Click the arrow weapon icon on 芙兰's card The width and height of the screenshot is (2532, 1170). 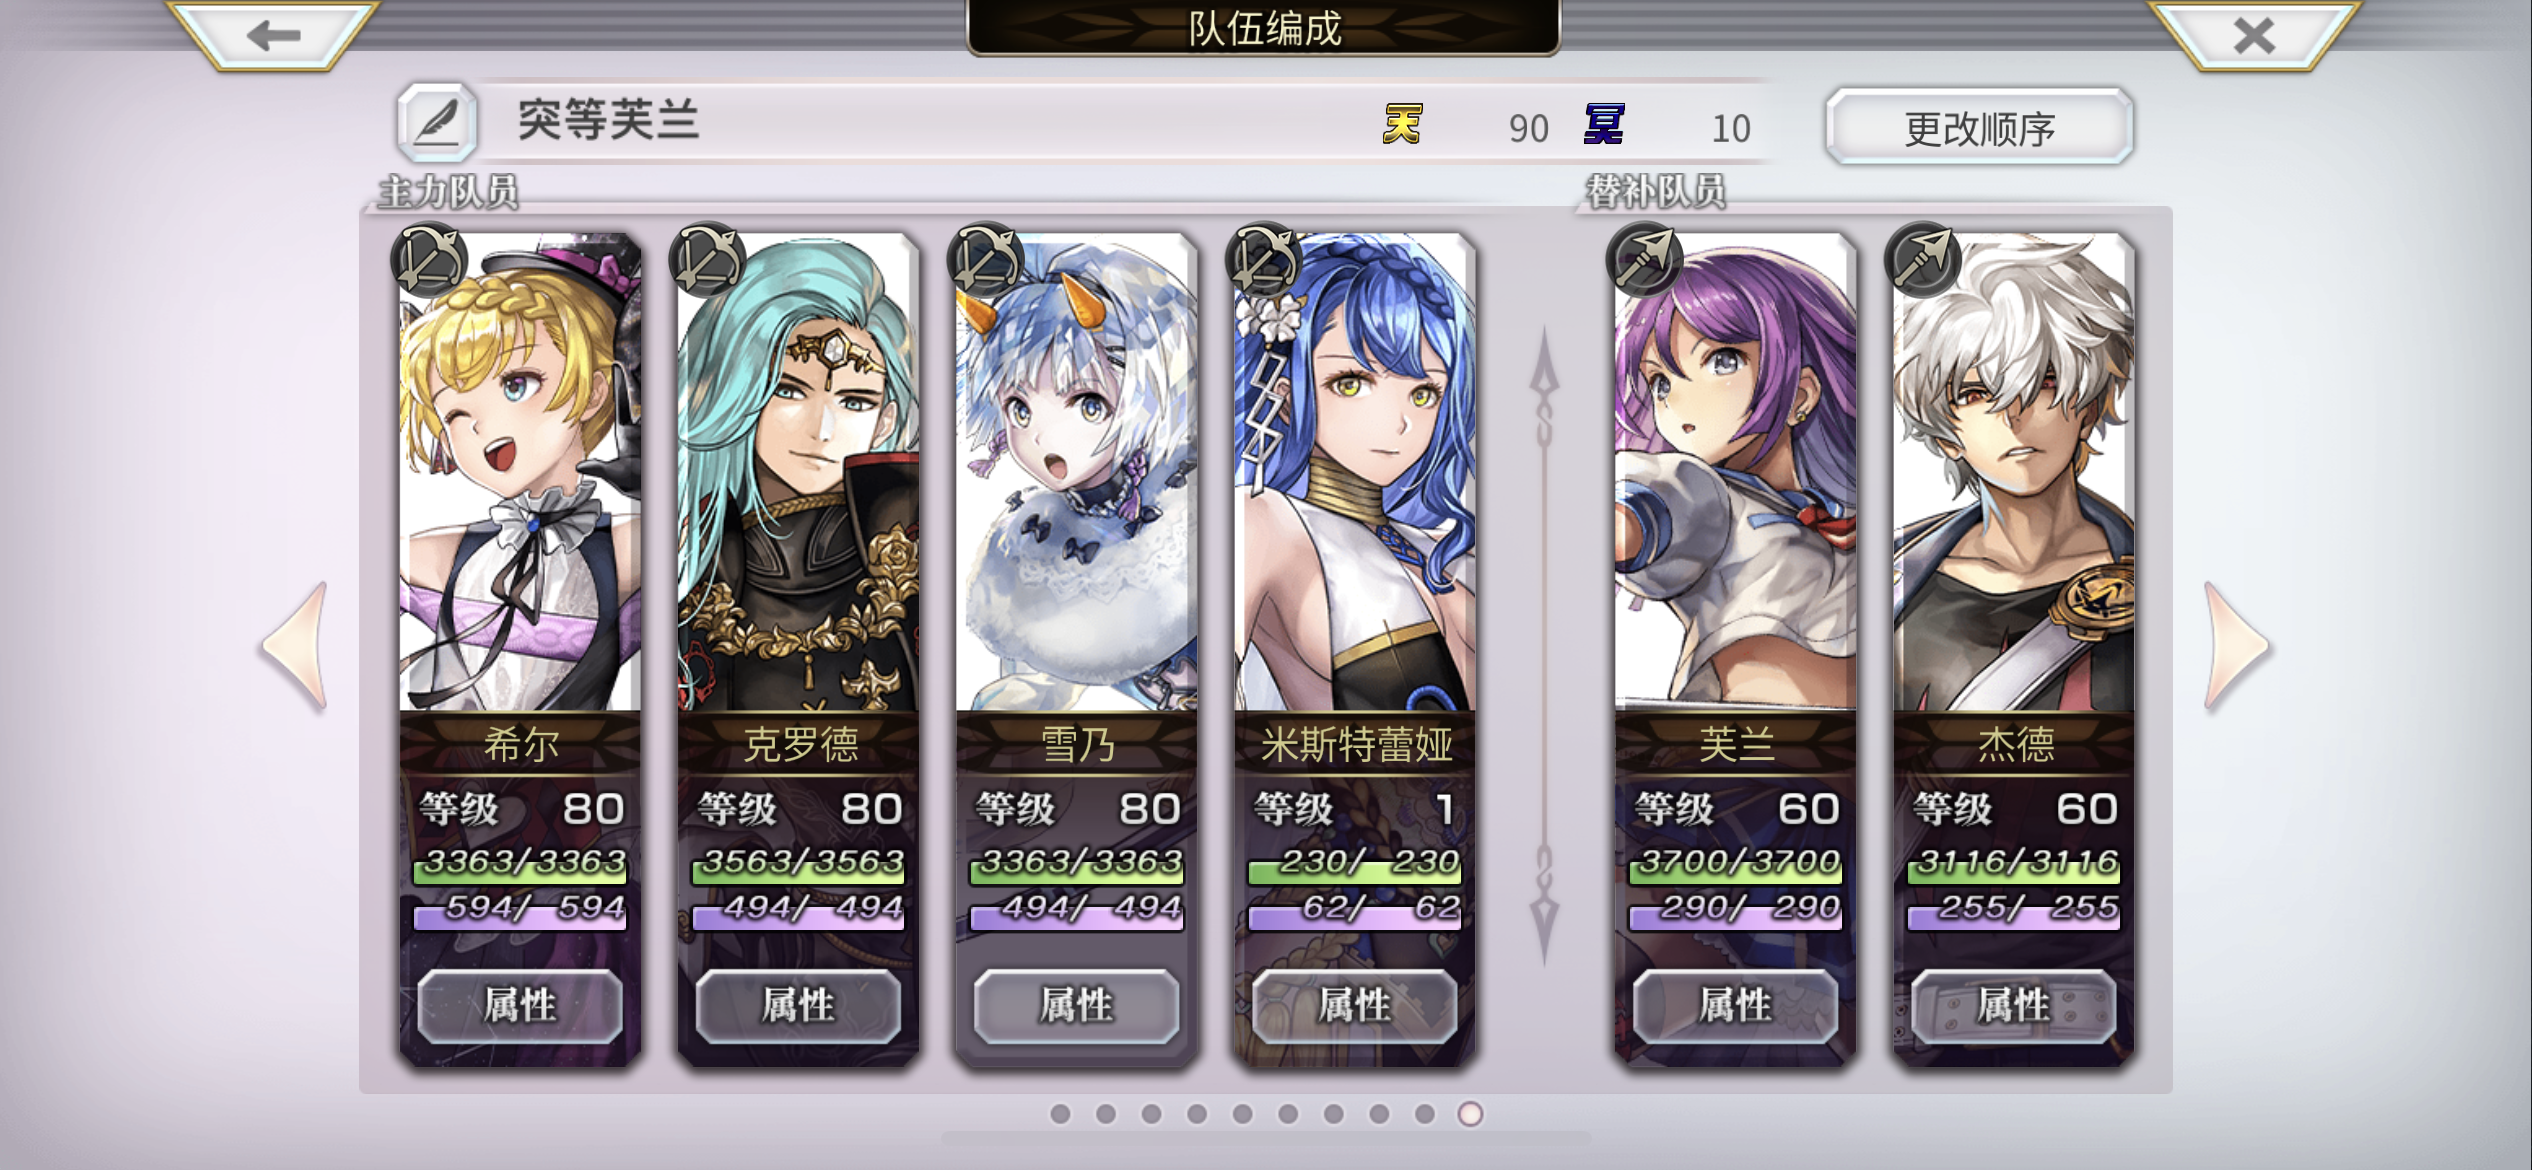[x=1644, y=259]
